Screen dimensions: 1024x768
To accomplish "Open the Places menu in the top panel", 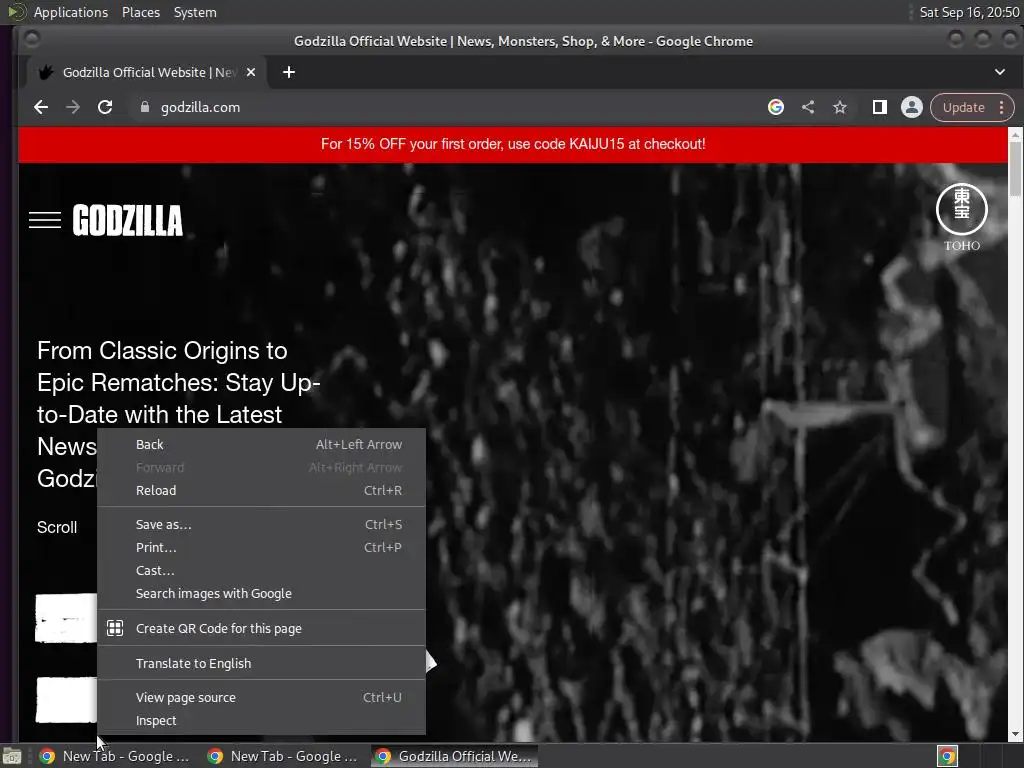I will 141,12.
